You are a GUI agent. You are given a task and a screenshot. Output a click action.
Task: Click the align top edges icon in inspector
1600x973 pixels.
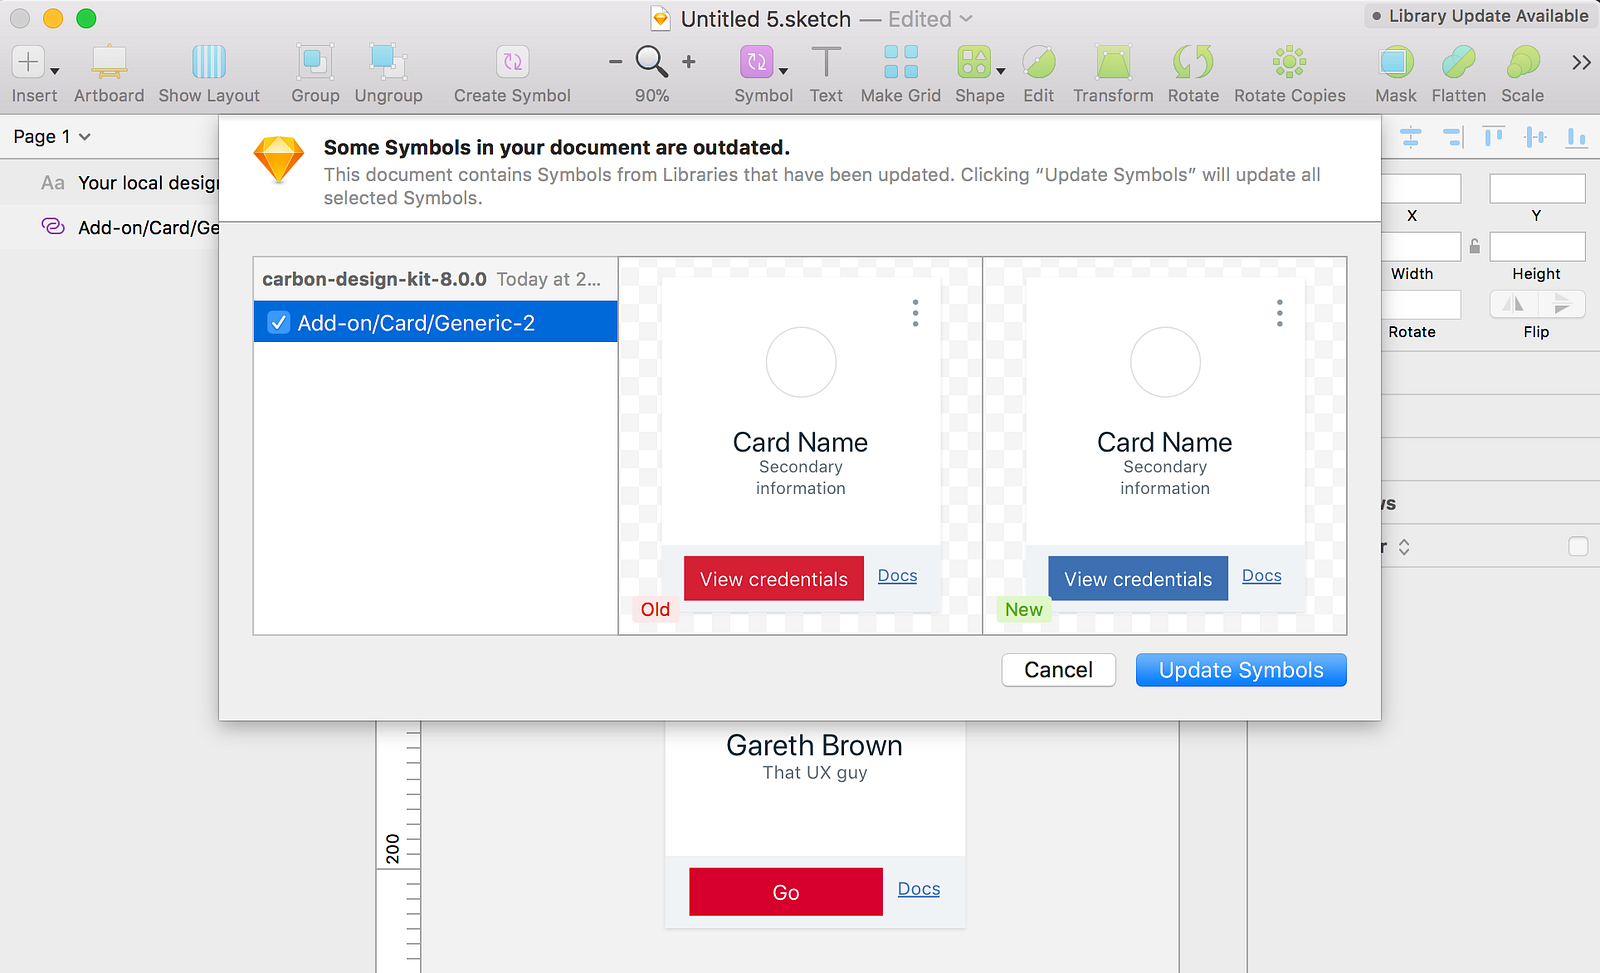tap(1494, 137)
